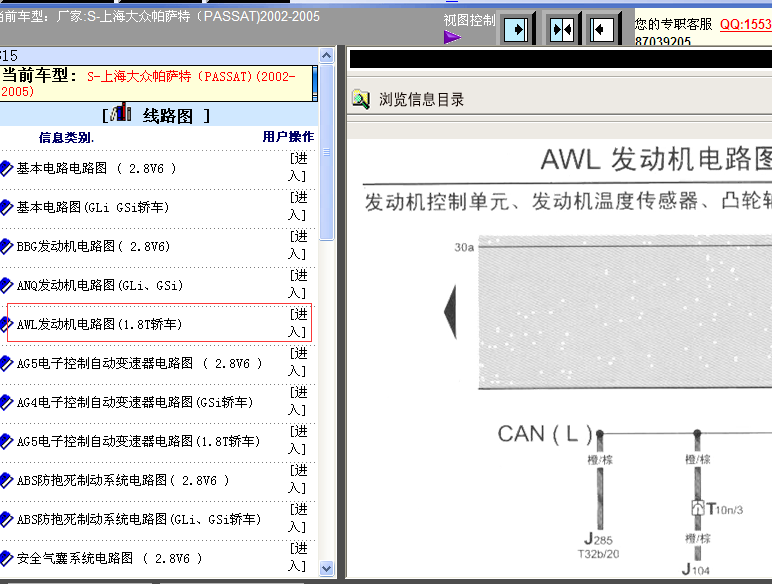Select 安全气囊系统电路图 ( 2.8V6 ) entry

click(x=110, y=558)
